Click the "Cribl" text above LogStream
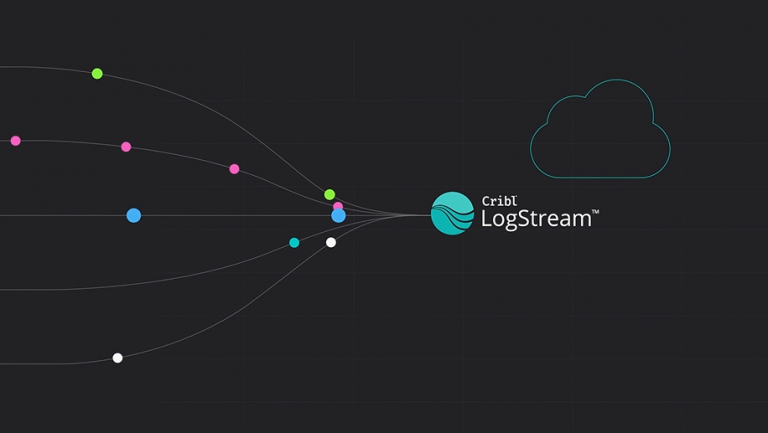The image size is (768, 433). (499, 201)
